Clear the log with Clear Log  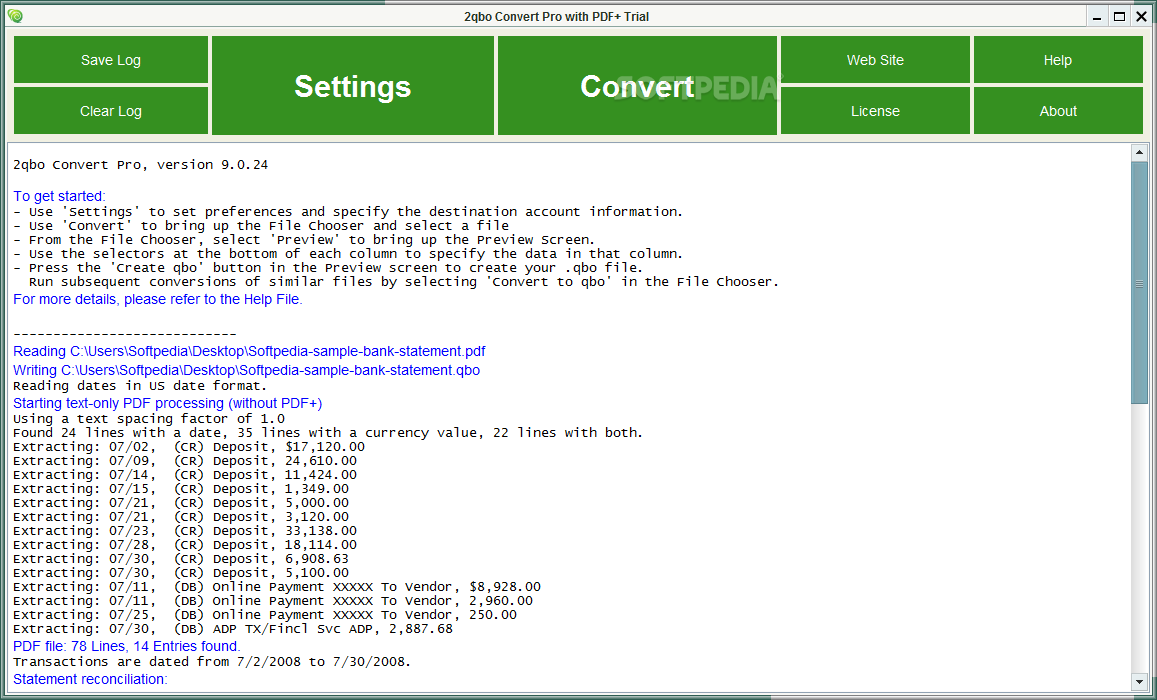coord(111,111)
